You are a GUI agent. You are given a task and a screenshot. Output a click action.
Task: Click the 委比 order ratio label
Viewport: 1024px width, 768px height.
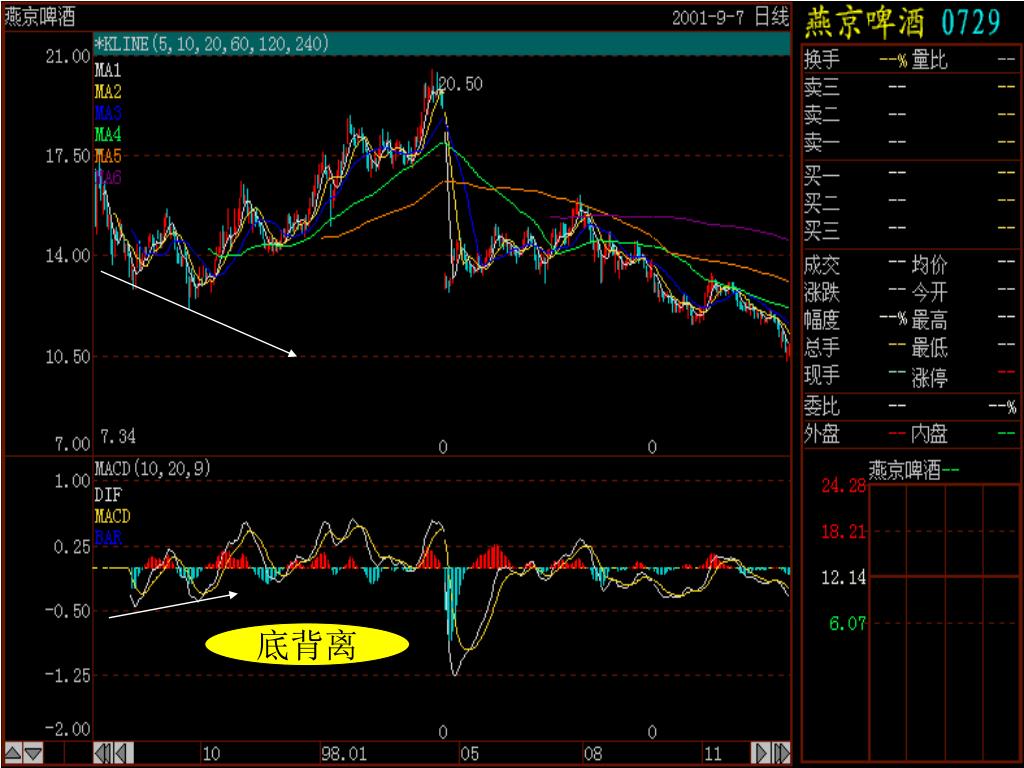[x=822, y=406]
